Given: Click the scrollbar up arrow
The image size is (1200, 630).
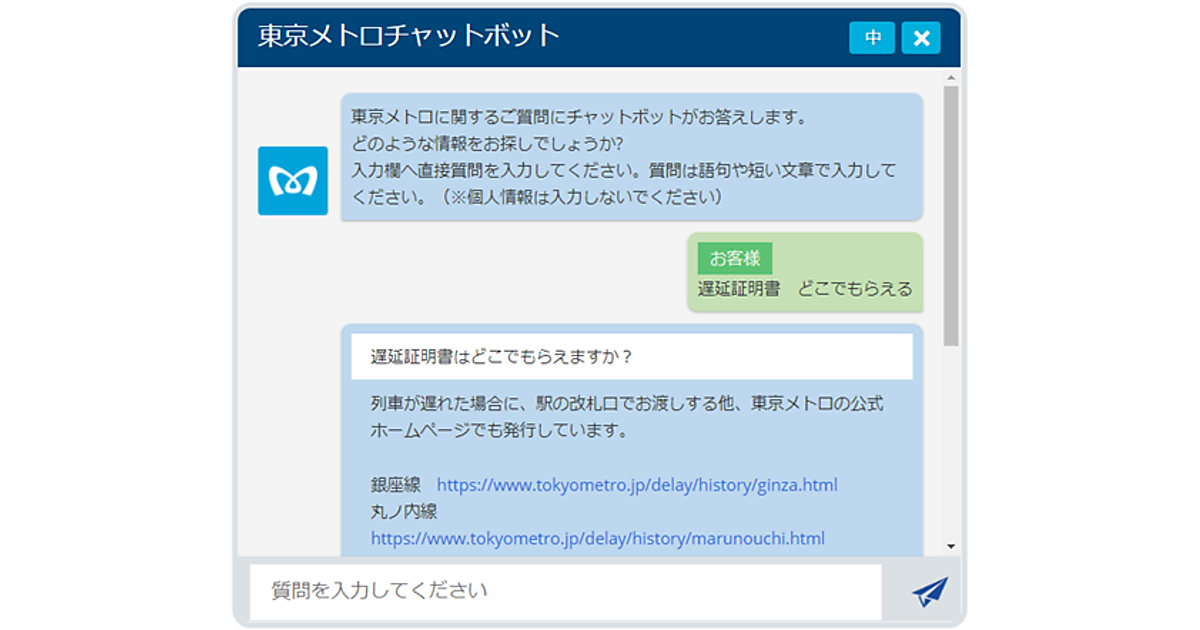Looking at the screenshot, I should pyautogui.click(x=951, y=77).
